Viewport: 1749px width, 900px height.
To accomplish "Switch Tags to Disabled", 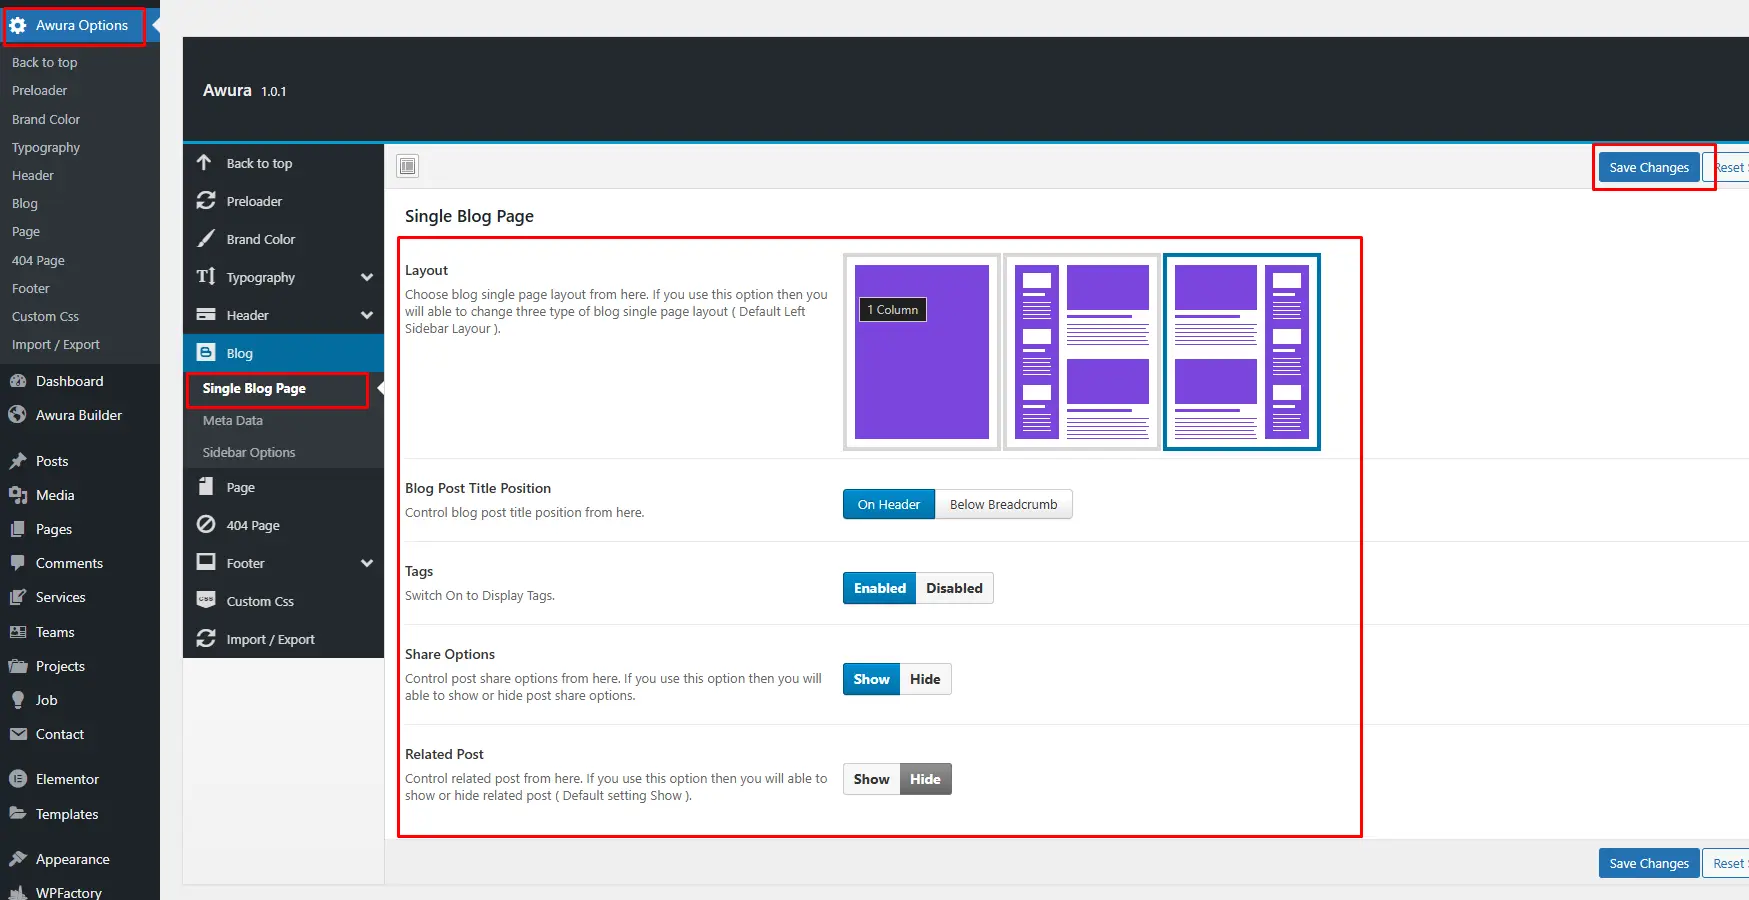I will tap(954, 588).
